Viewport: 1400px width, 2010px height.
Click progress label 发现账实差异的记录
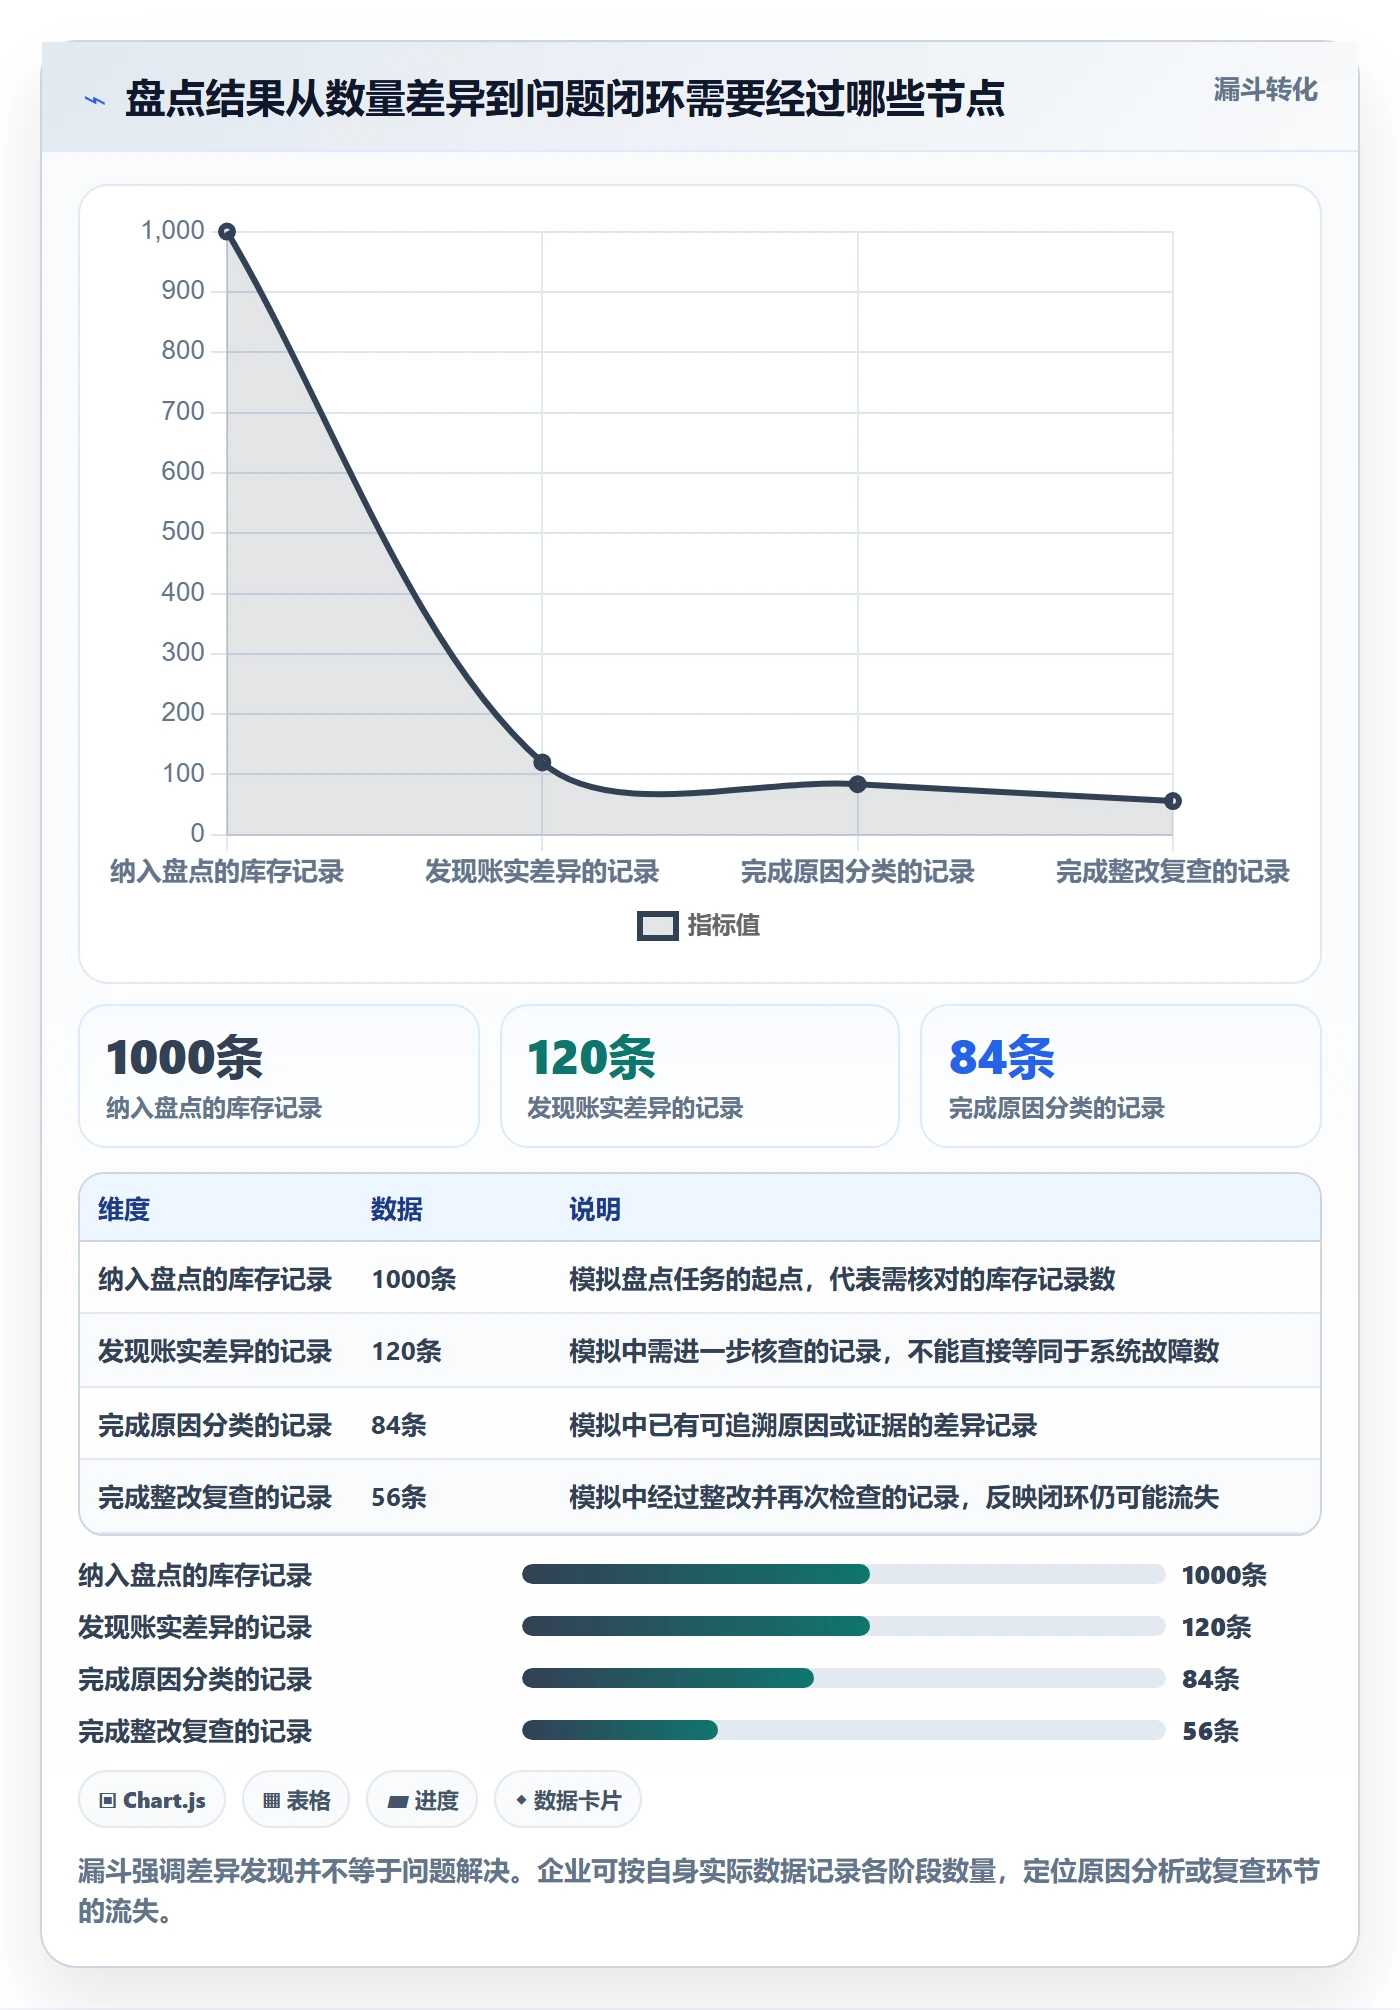tap(196, 1627)
